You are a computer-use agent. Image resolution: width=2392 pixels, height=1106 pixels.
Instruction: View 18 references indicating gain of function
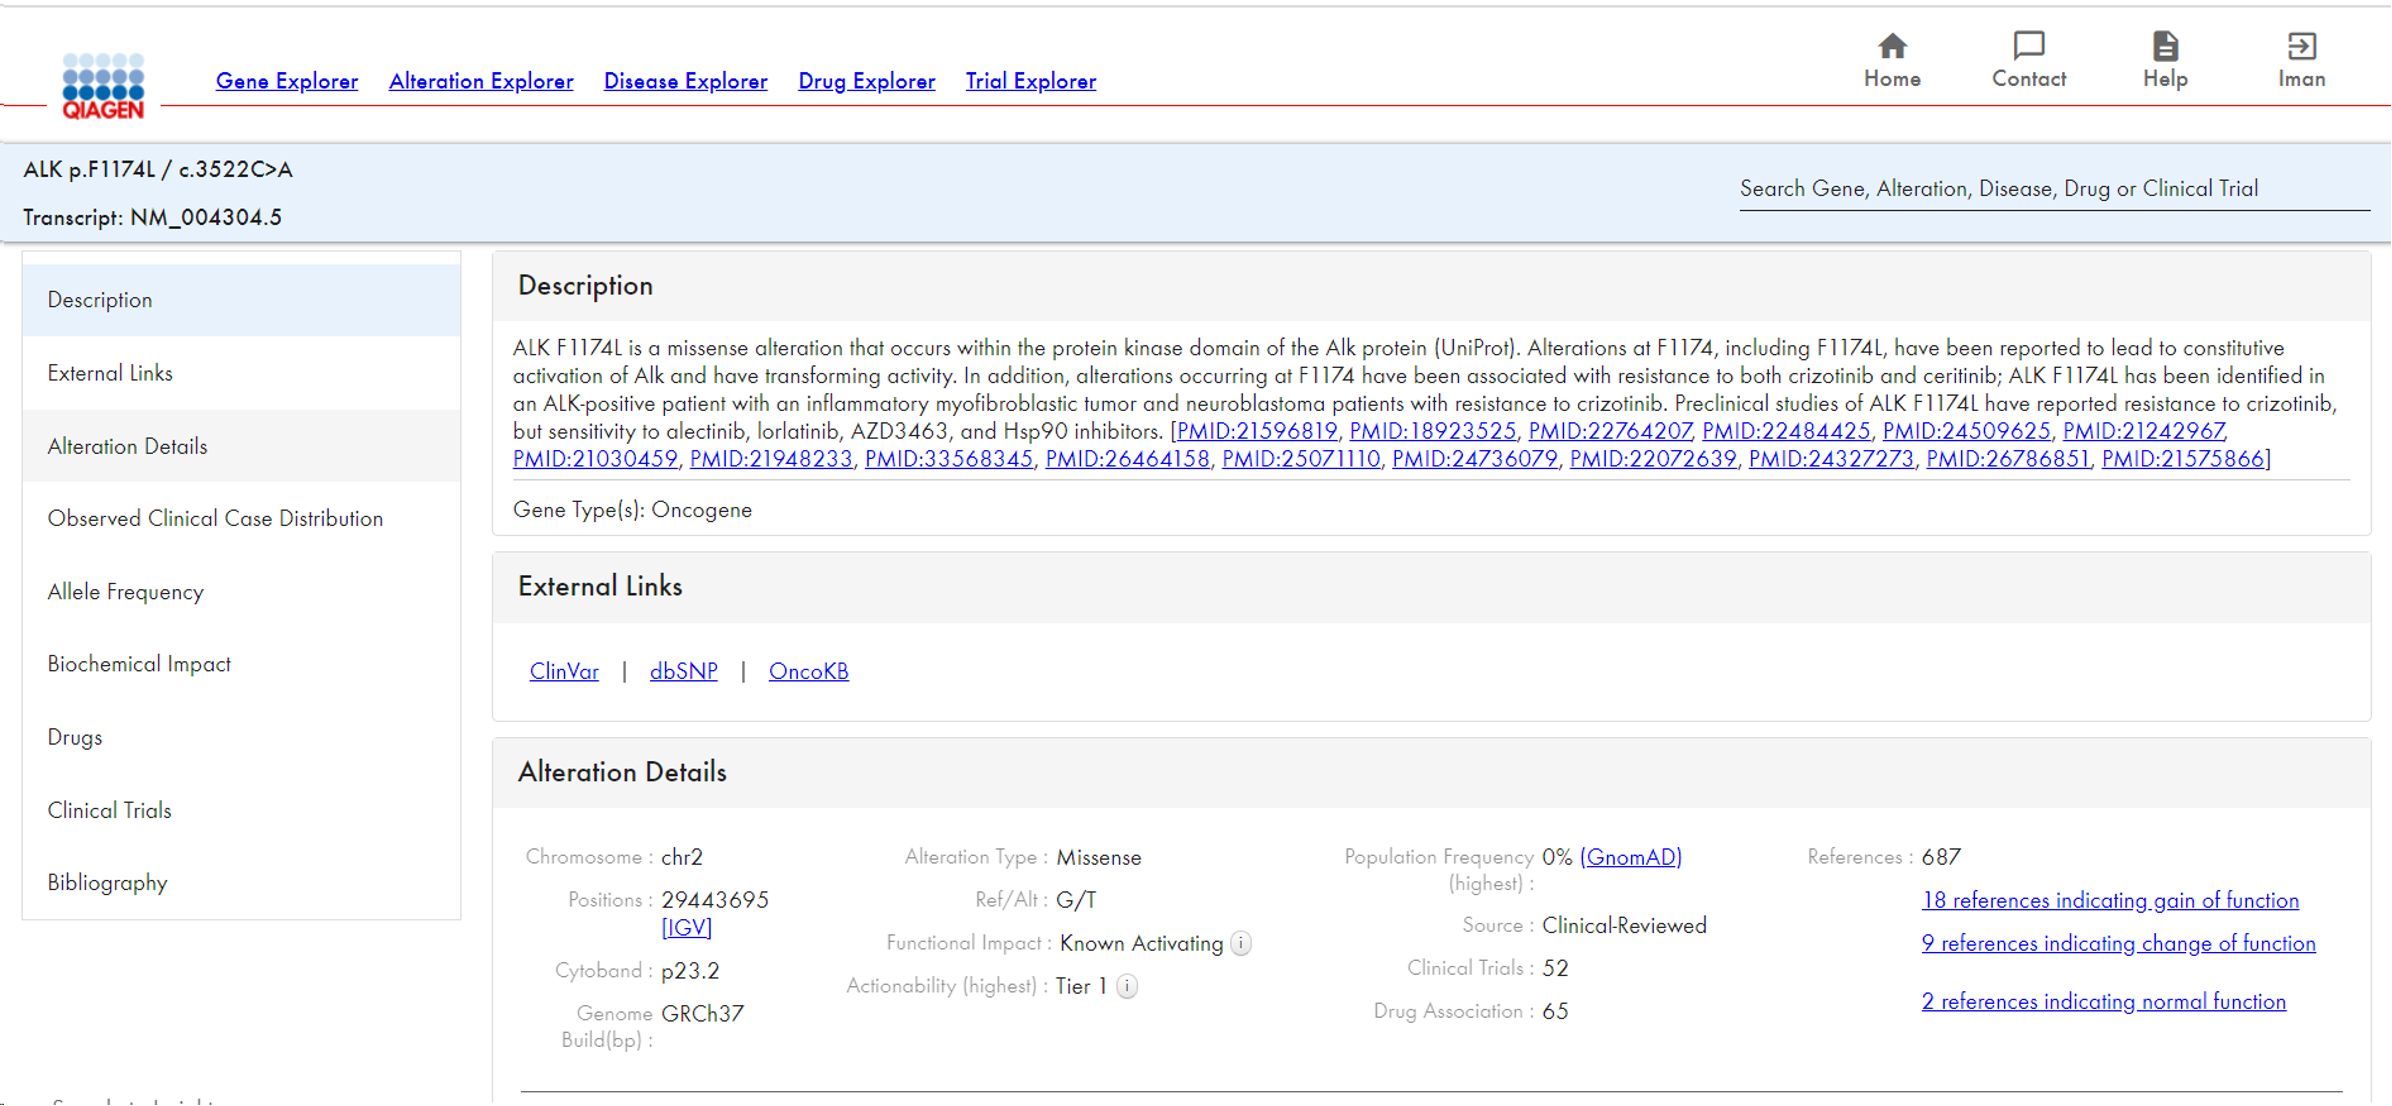pos(2110,901)
